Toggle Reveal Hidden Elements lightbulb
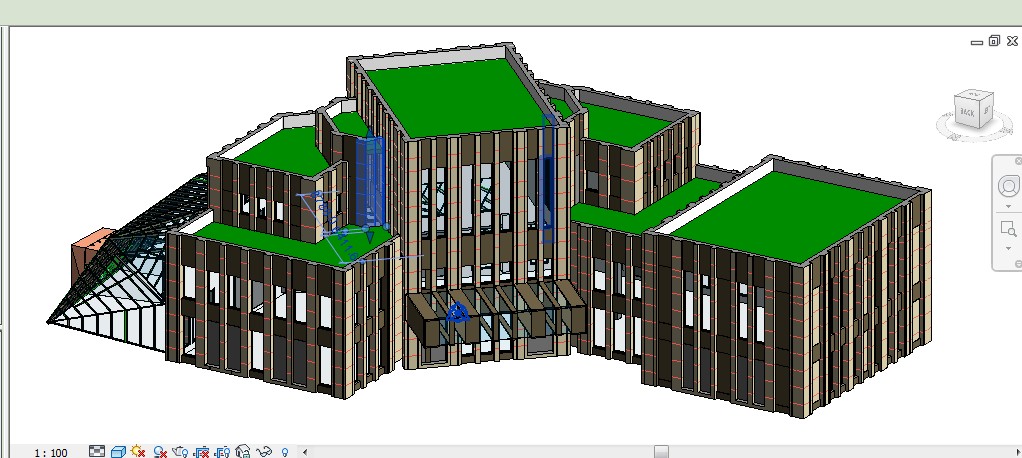 point(284,451)
